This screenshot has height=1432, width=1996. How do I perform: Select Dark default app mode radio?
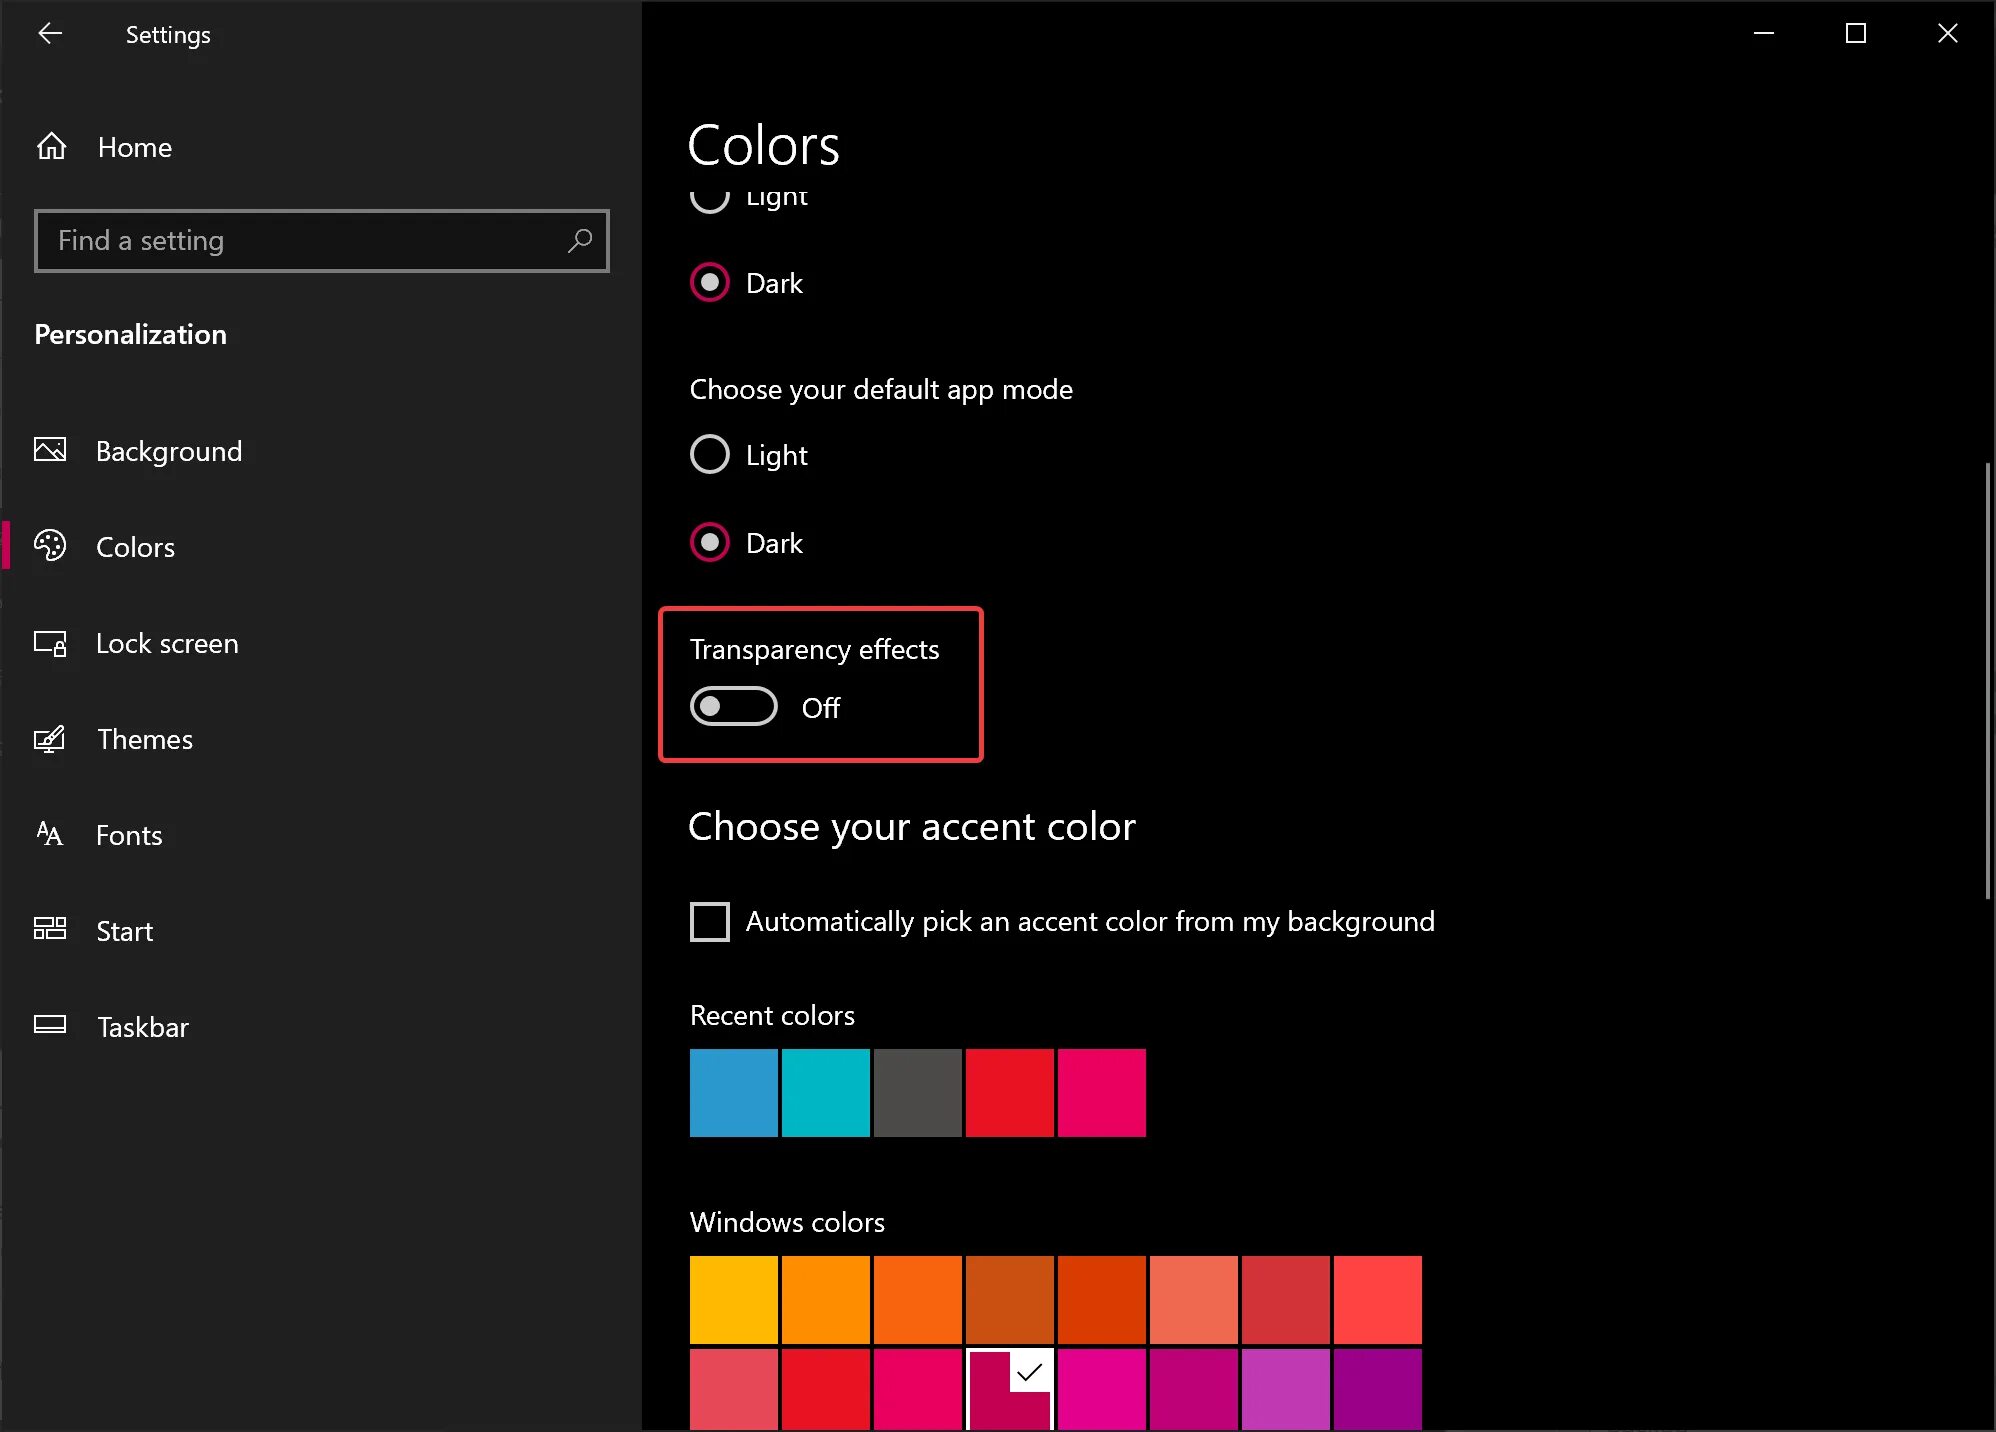point(710,543)
